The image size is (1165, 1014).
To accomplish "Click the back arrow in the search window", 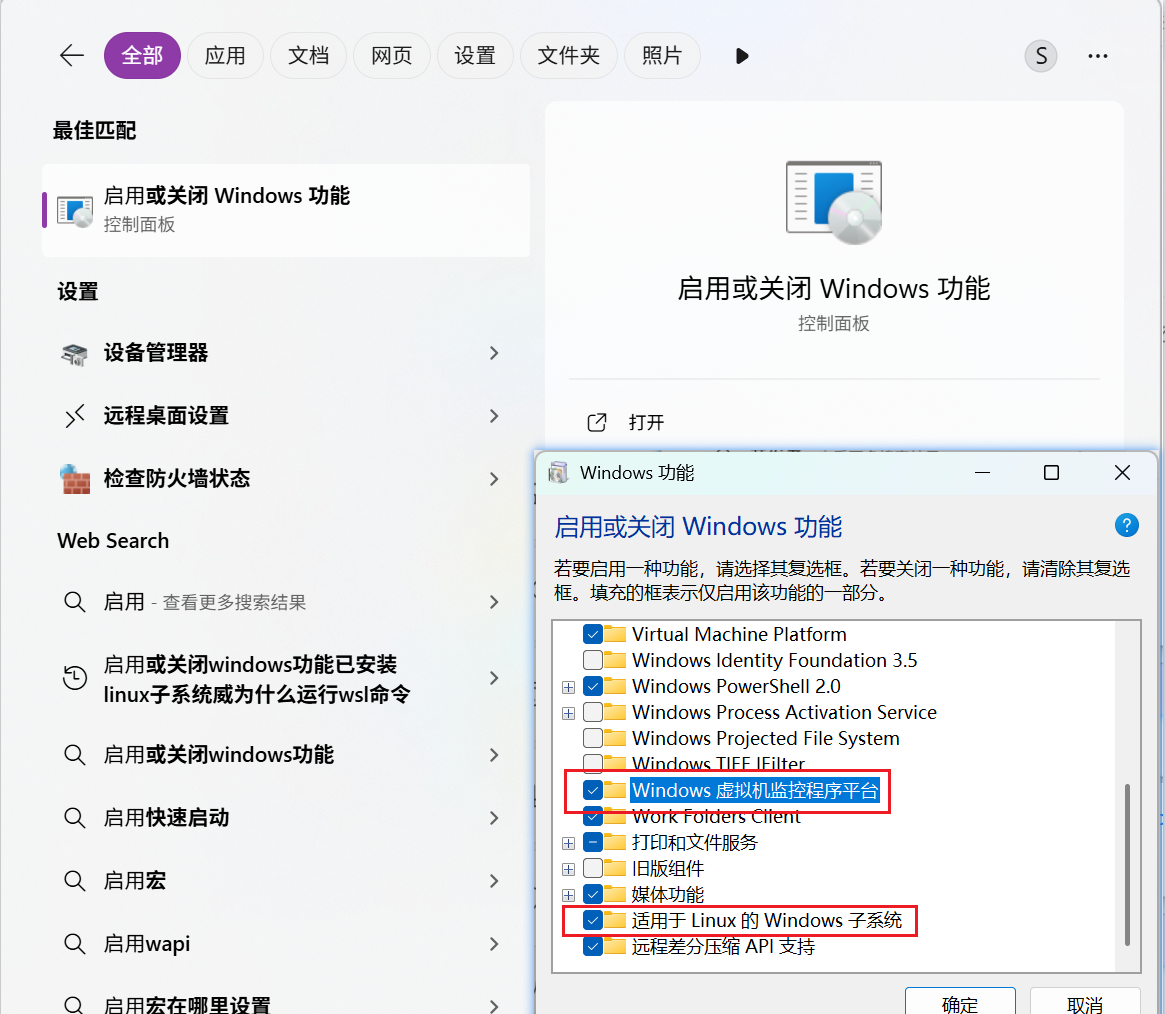I will pos(71,56).
